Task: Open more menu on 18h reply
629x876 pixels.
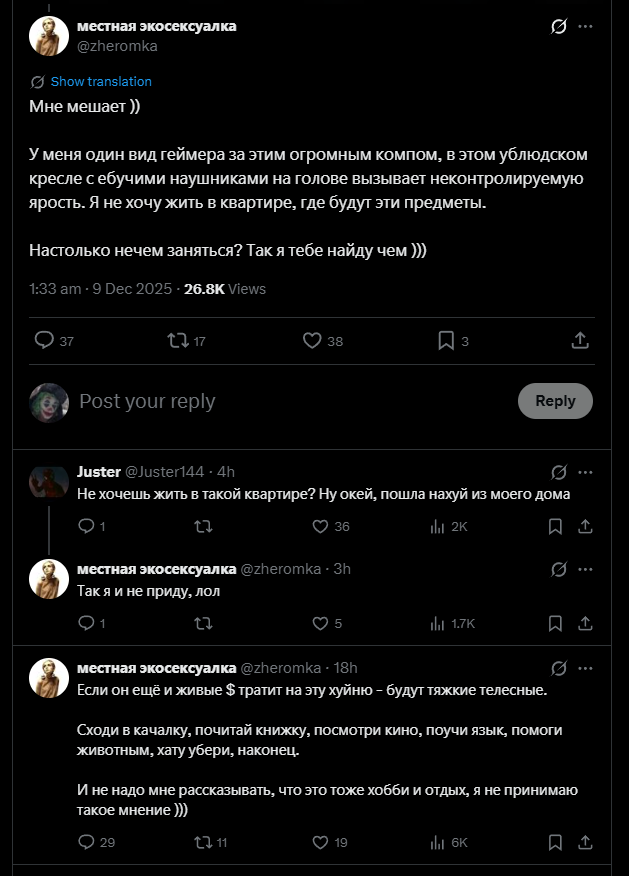Action: [586, 668]
